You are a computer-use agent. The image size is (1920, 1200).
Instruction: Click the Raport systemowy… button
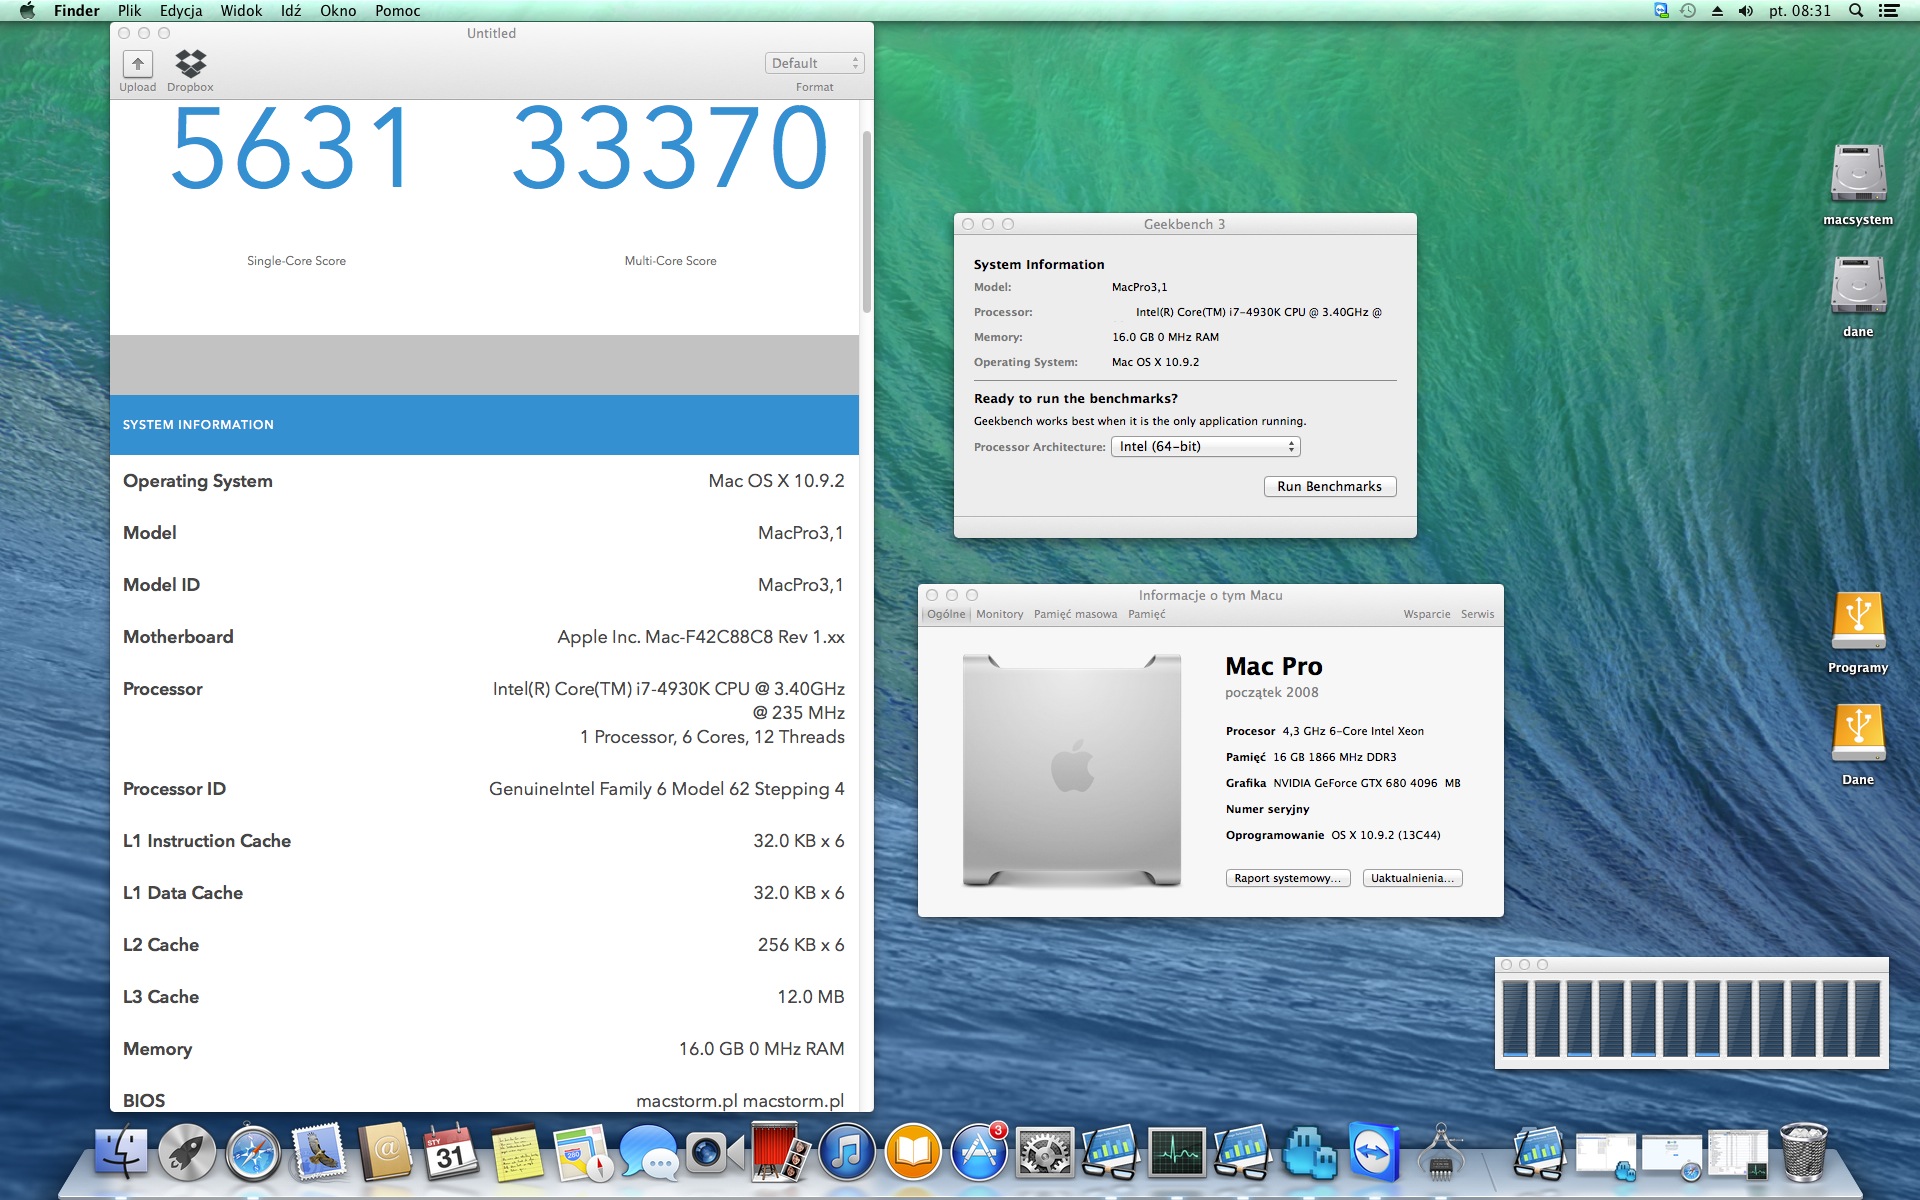pos(1288,878)
